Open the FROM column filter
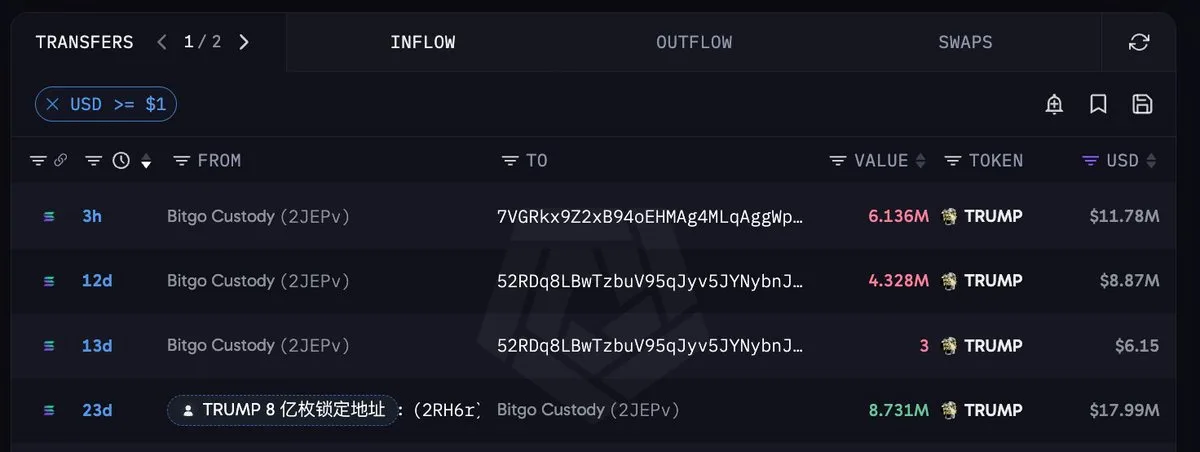This screenshot has height=452, width=1200. click(182, 160)
